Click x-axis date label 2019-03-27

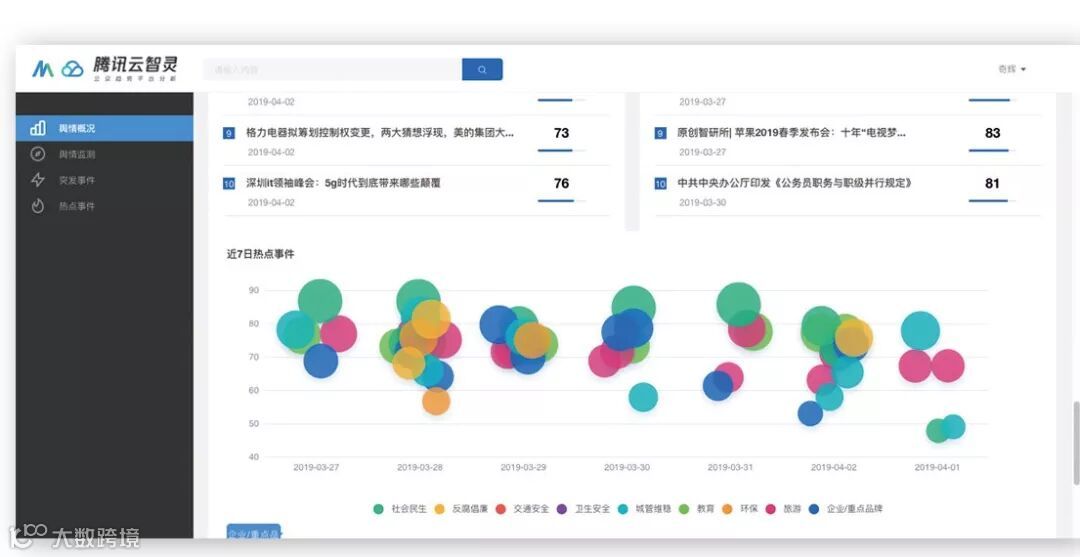[x=316, y=467]
